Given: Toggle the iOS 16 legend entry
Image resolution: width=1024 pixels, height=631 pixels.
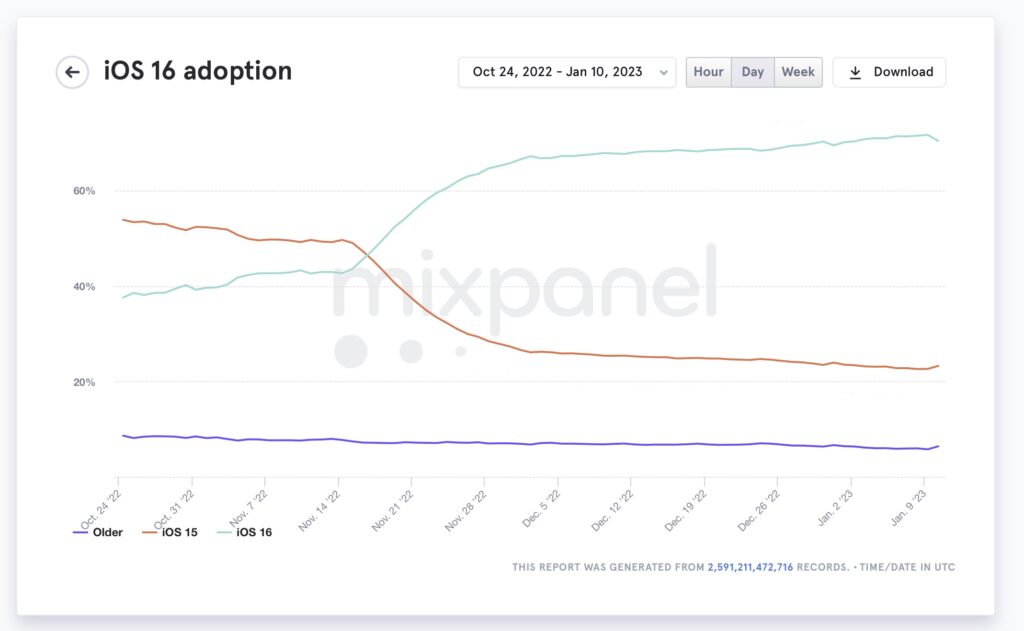Looking at the screenshot, I should click(x=244, y=532).
